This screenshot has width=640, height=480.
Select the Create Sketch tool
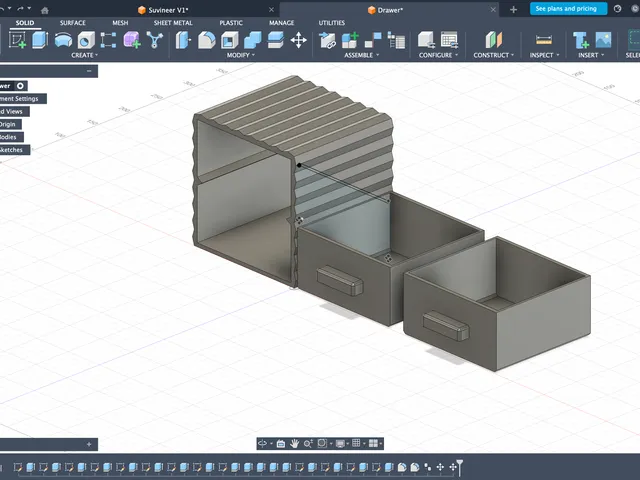point(18,40)
